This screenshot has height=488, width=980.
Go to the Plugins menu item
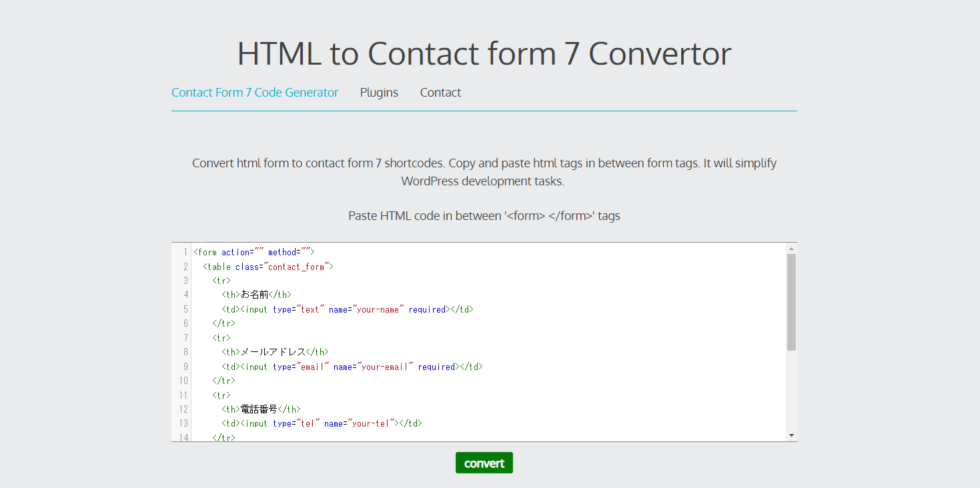pos(379,92)
